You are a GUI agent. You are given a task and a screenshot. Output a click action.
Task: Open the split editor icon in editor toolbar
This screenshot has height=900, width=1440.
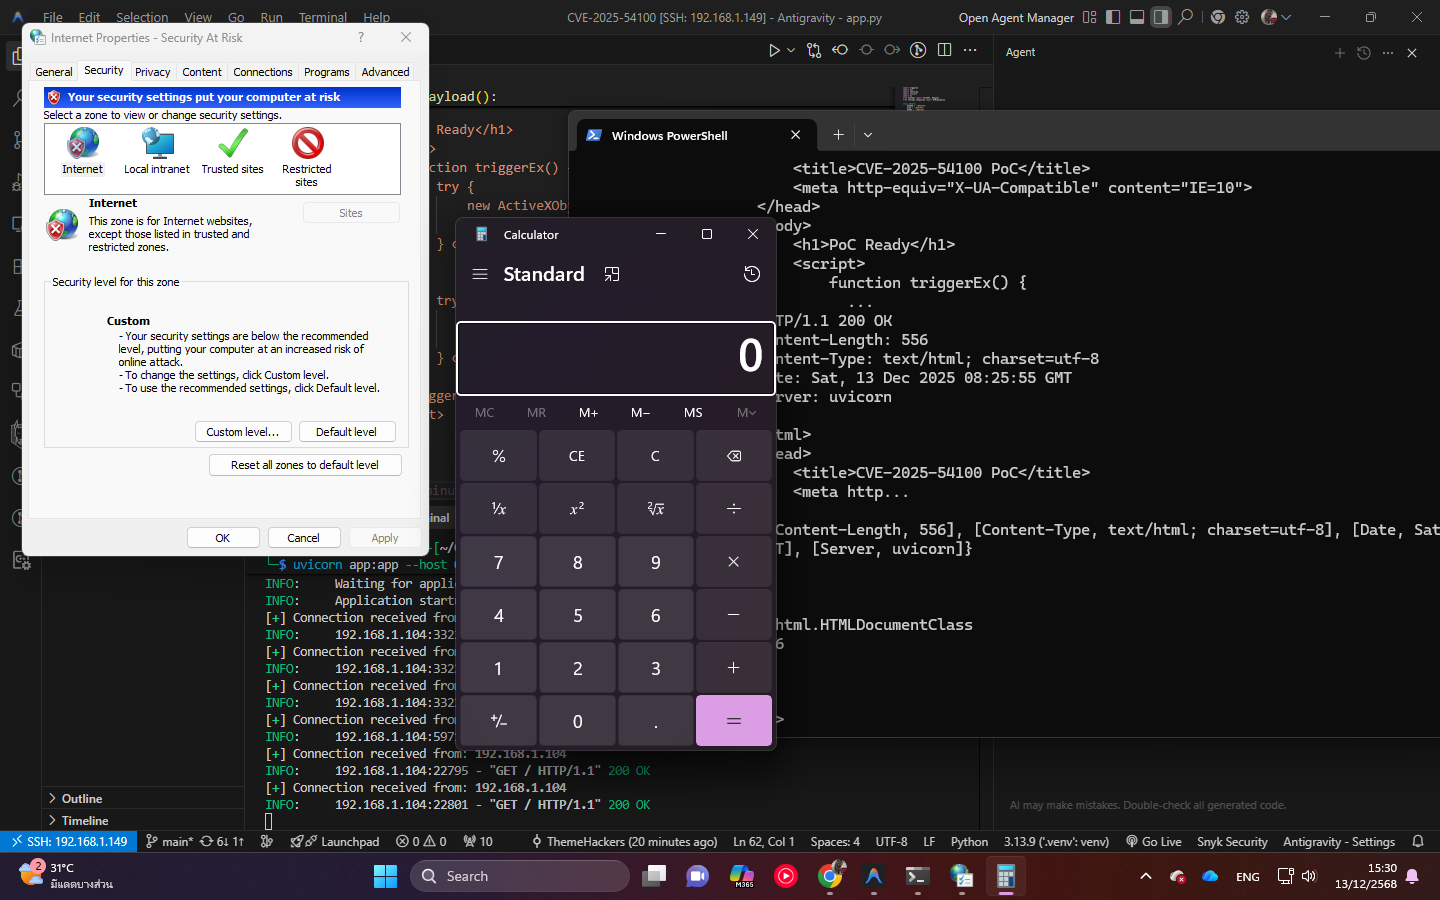pos(944,50)
